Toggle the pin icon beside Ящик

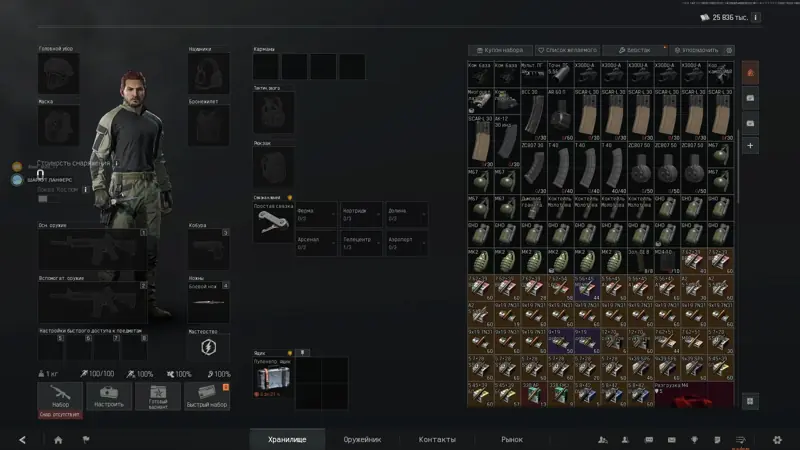click(x=303, y=353)
